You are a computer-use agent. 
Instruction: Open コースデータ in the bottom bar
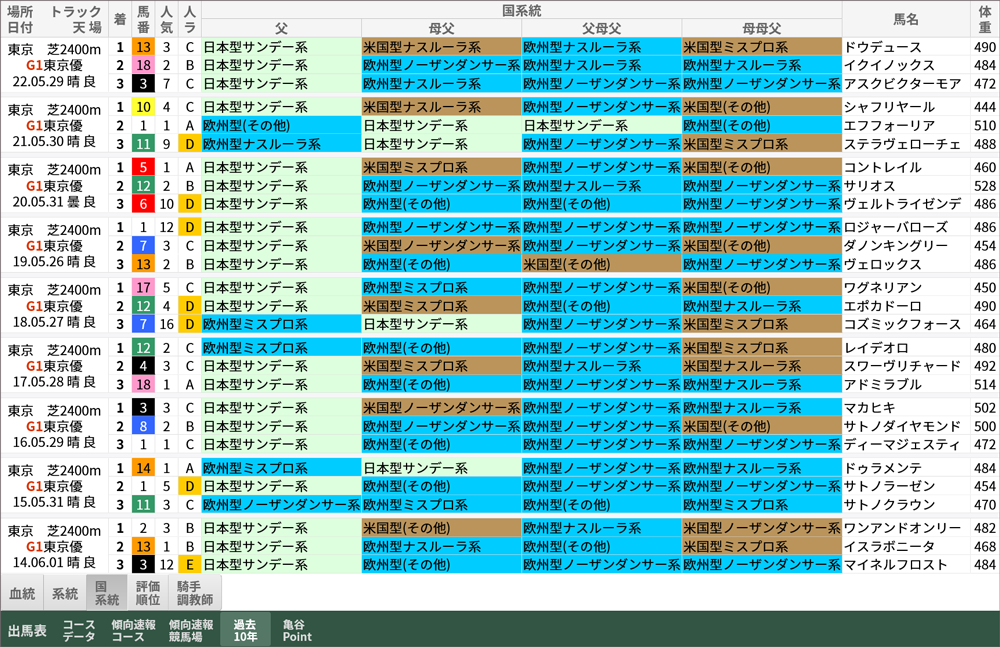click(79, 630)
